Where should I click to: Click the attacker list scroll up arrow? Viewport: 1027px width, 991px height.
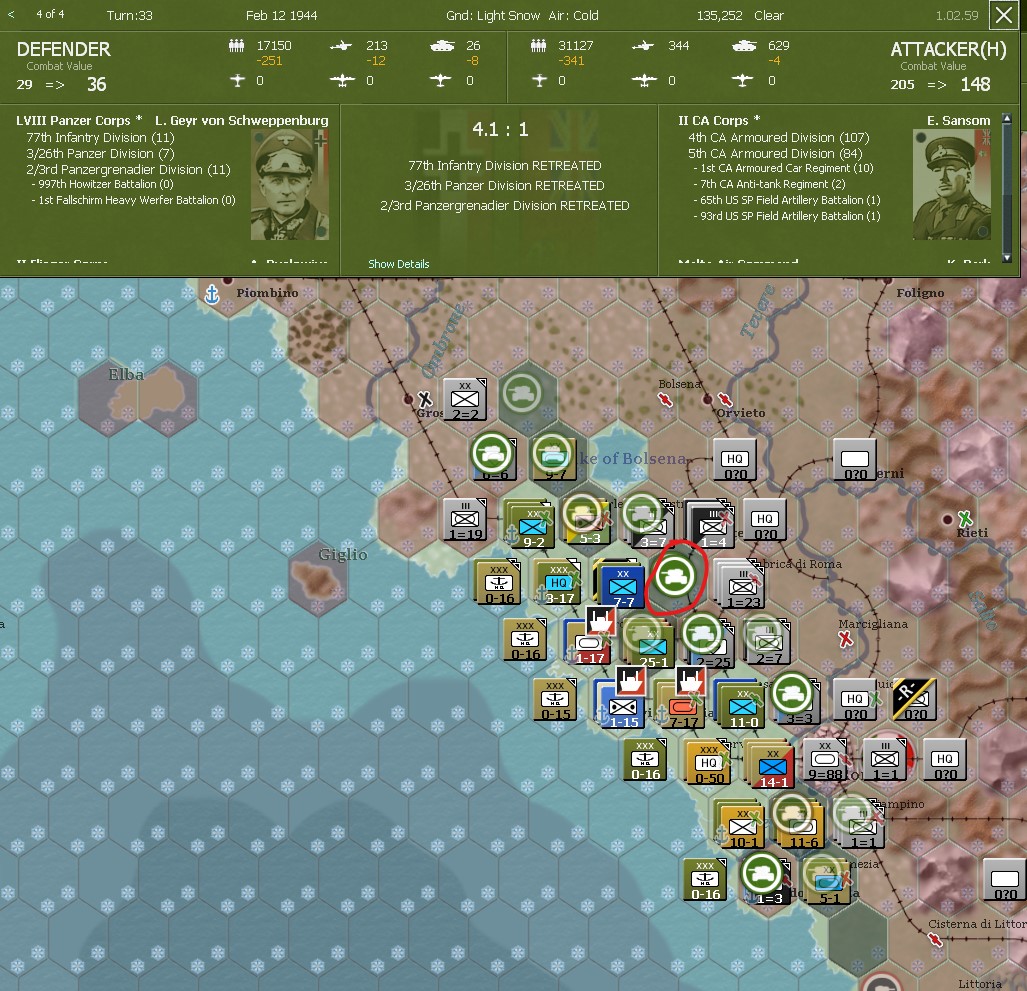1007,119
